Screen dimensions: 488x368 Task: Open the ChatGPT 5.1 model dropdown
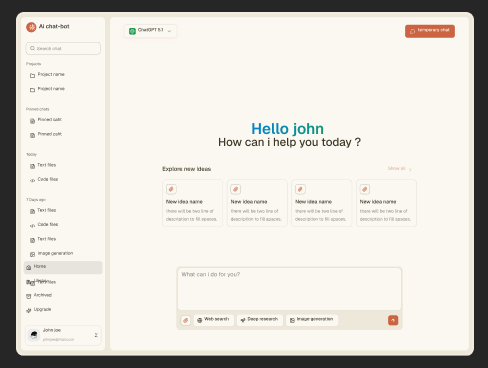point(150,31)
